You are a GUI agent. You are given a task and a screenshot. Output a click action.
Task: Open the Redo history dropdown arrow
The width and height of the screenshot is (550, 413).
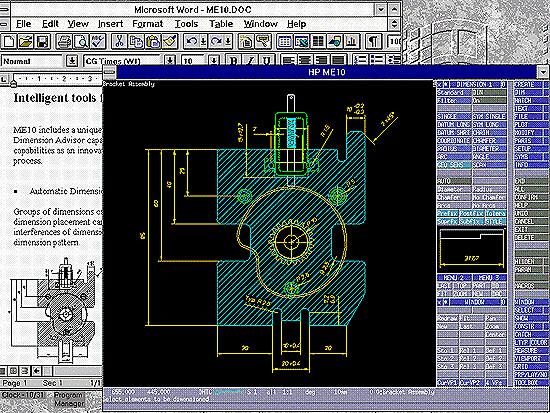coord(228,42)
